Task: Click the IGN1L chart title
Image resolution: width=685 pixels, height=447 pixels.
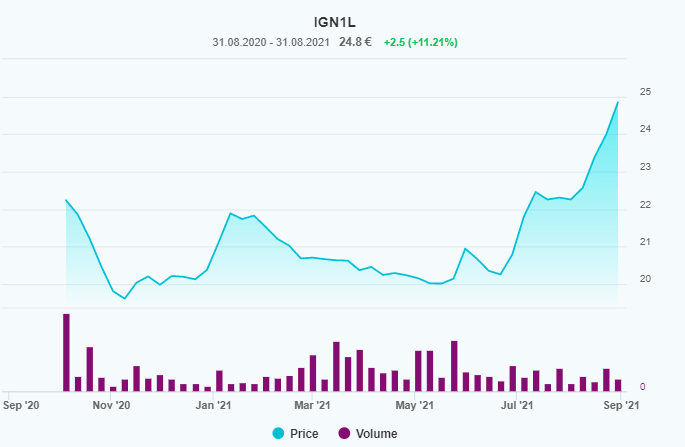Action: (x=335, y=22)
